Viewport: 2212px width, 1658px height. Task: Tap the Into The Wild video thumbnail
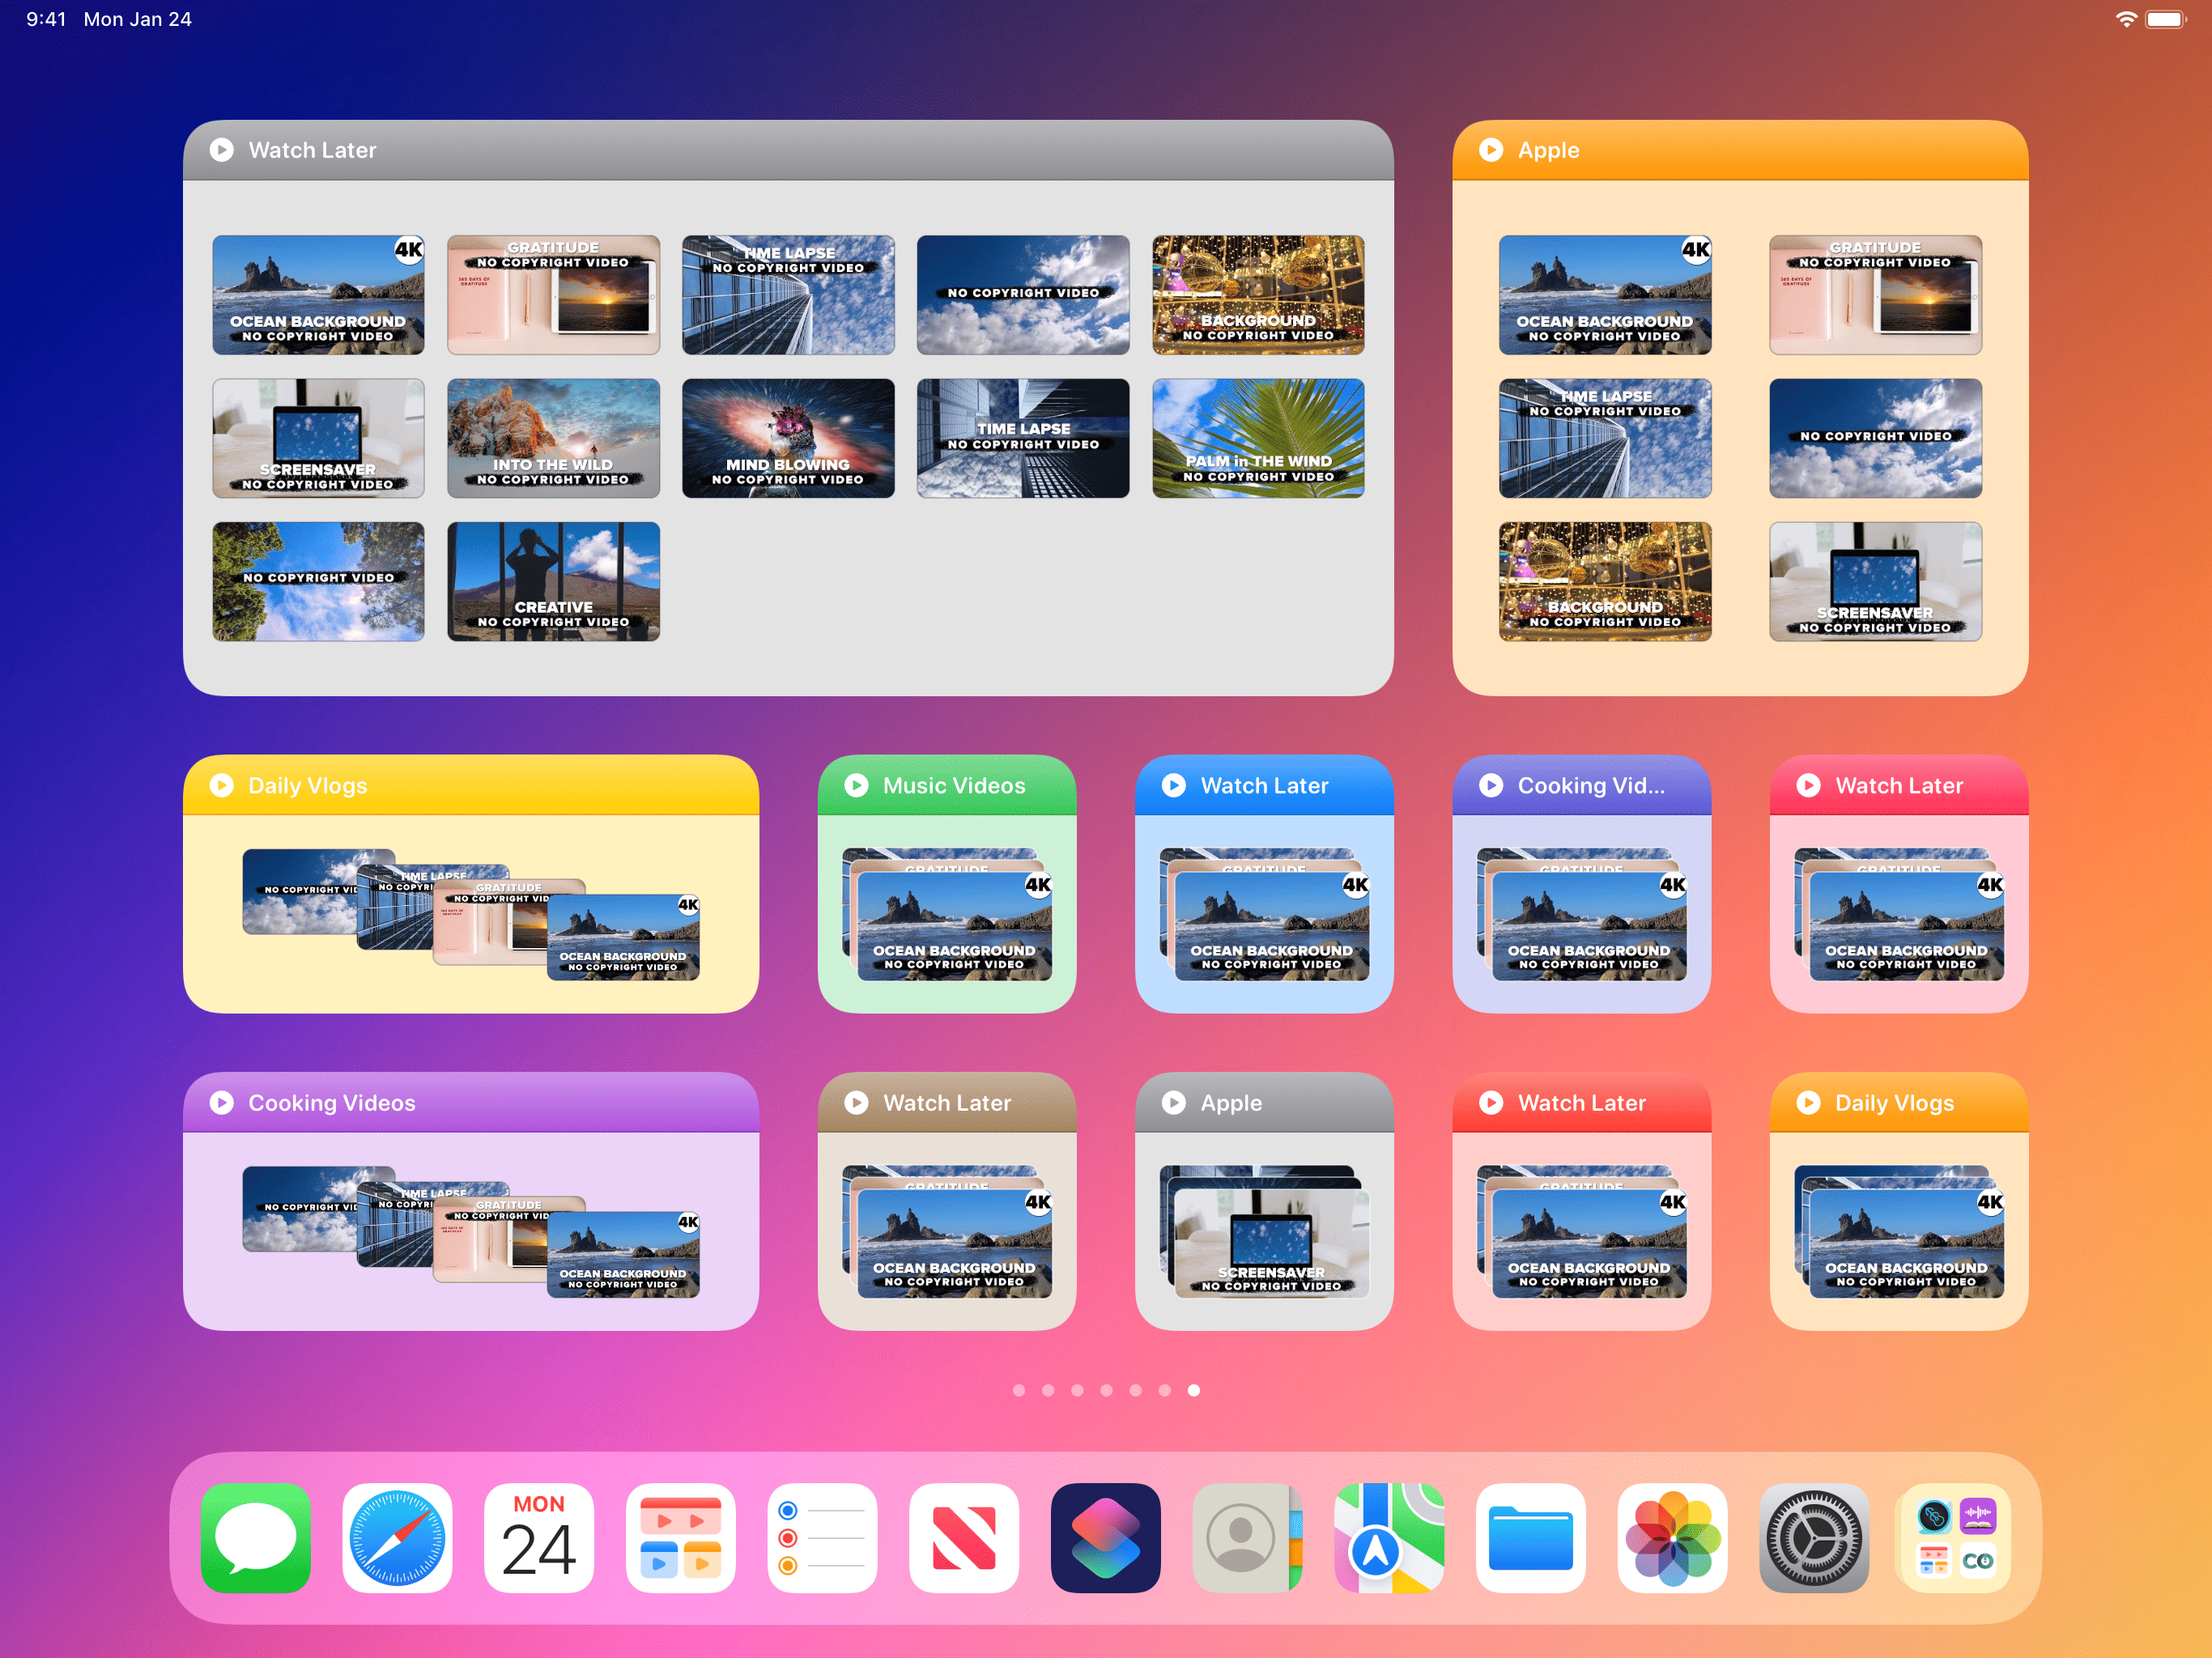tap(553, 438)
